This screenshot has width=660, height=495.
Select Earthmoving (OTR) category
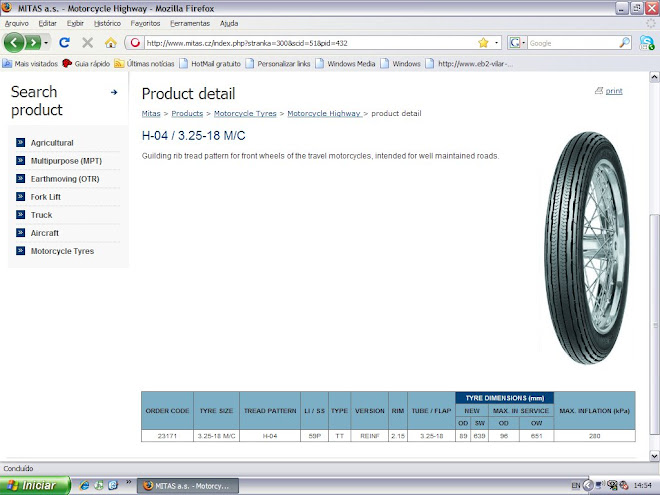(x=65, y=179)
